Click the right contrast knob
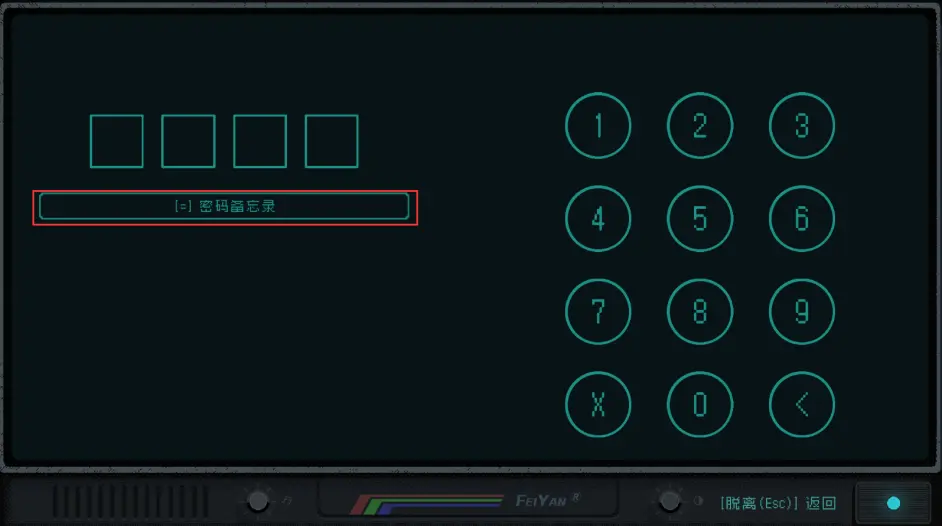Image resolution: width=942 pixels, height=526 pixels. point(669,501)
